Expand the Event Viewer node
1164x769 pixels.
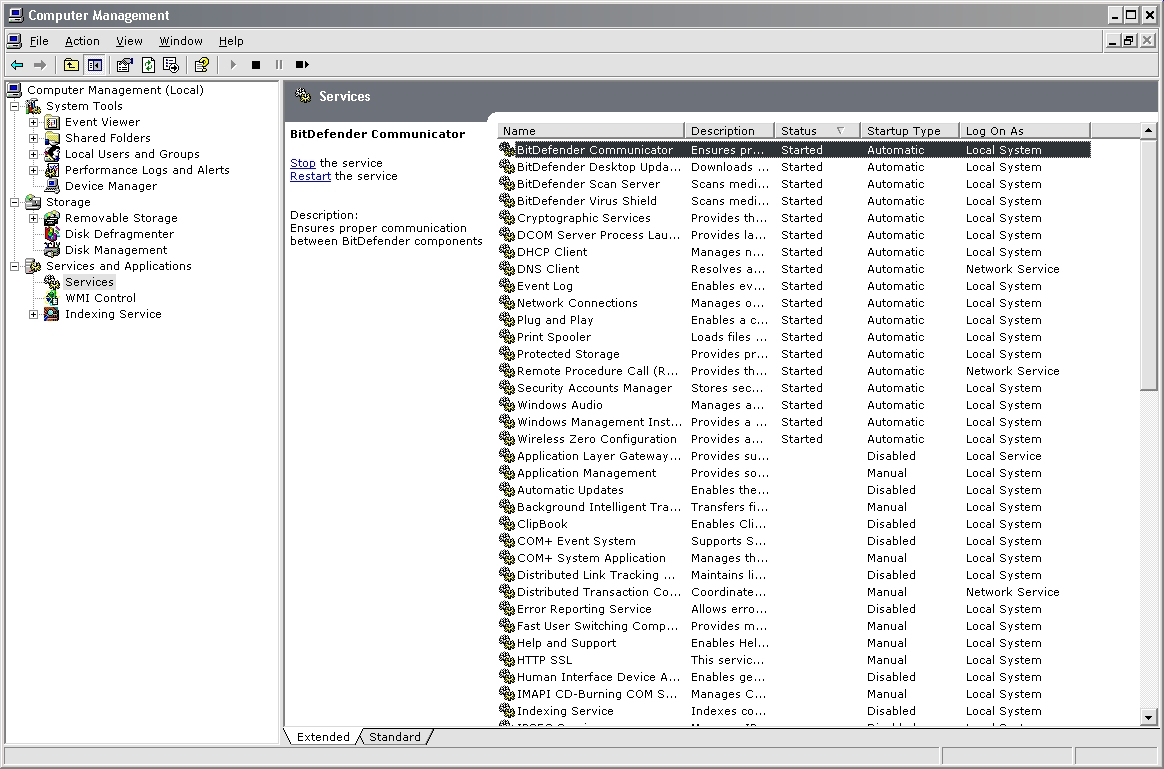[33, 122]
